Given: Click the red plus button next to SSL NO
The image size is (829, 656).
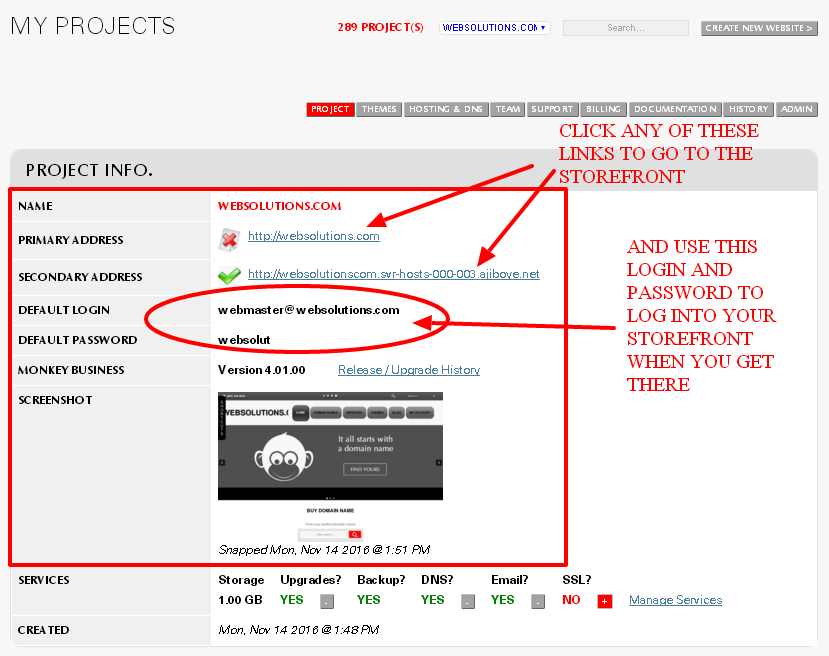Looking at the screenshot, I should point(605,601).
